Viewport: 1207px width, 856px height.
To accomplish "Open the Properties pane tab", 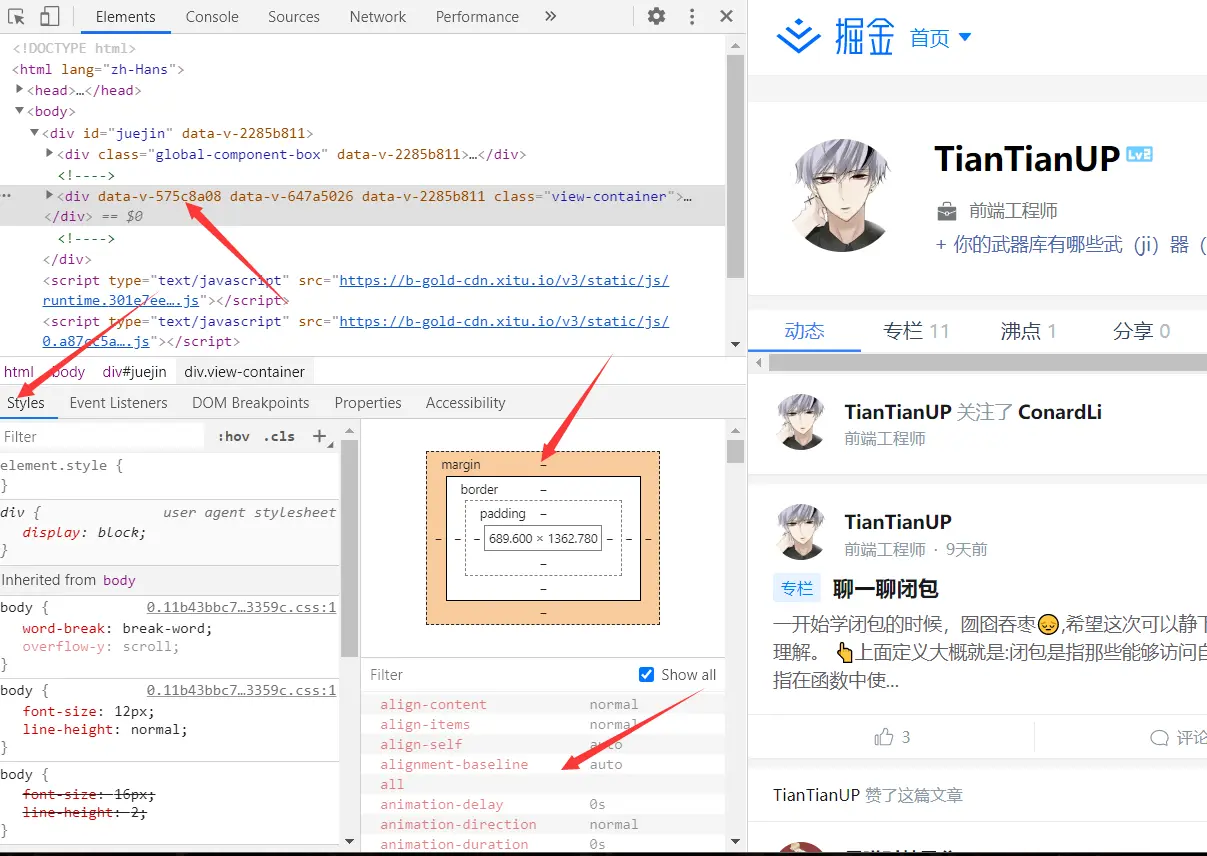I will pyautogui.click(x=368, y=403).
